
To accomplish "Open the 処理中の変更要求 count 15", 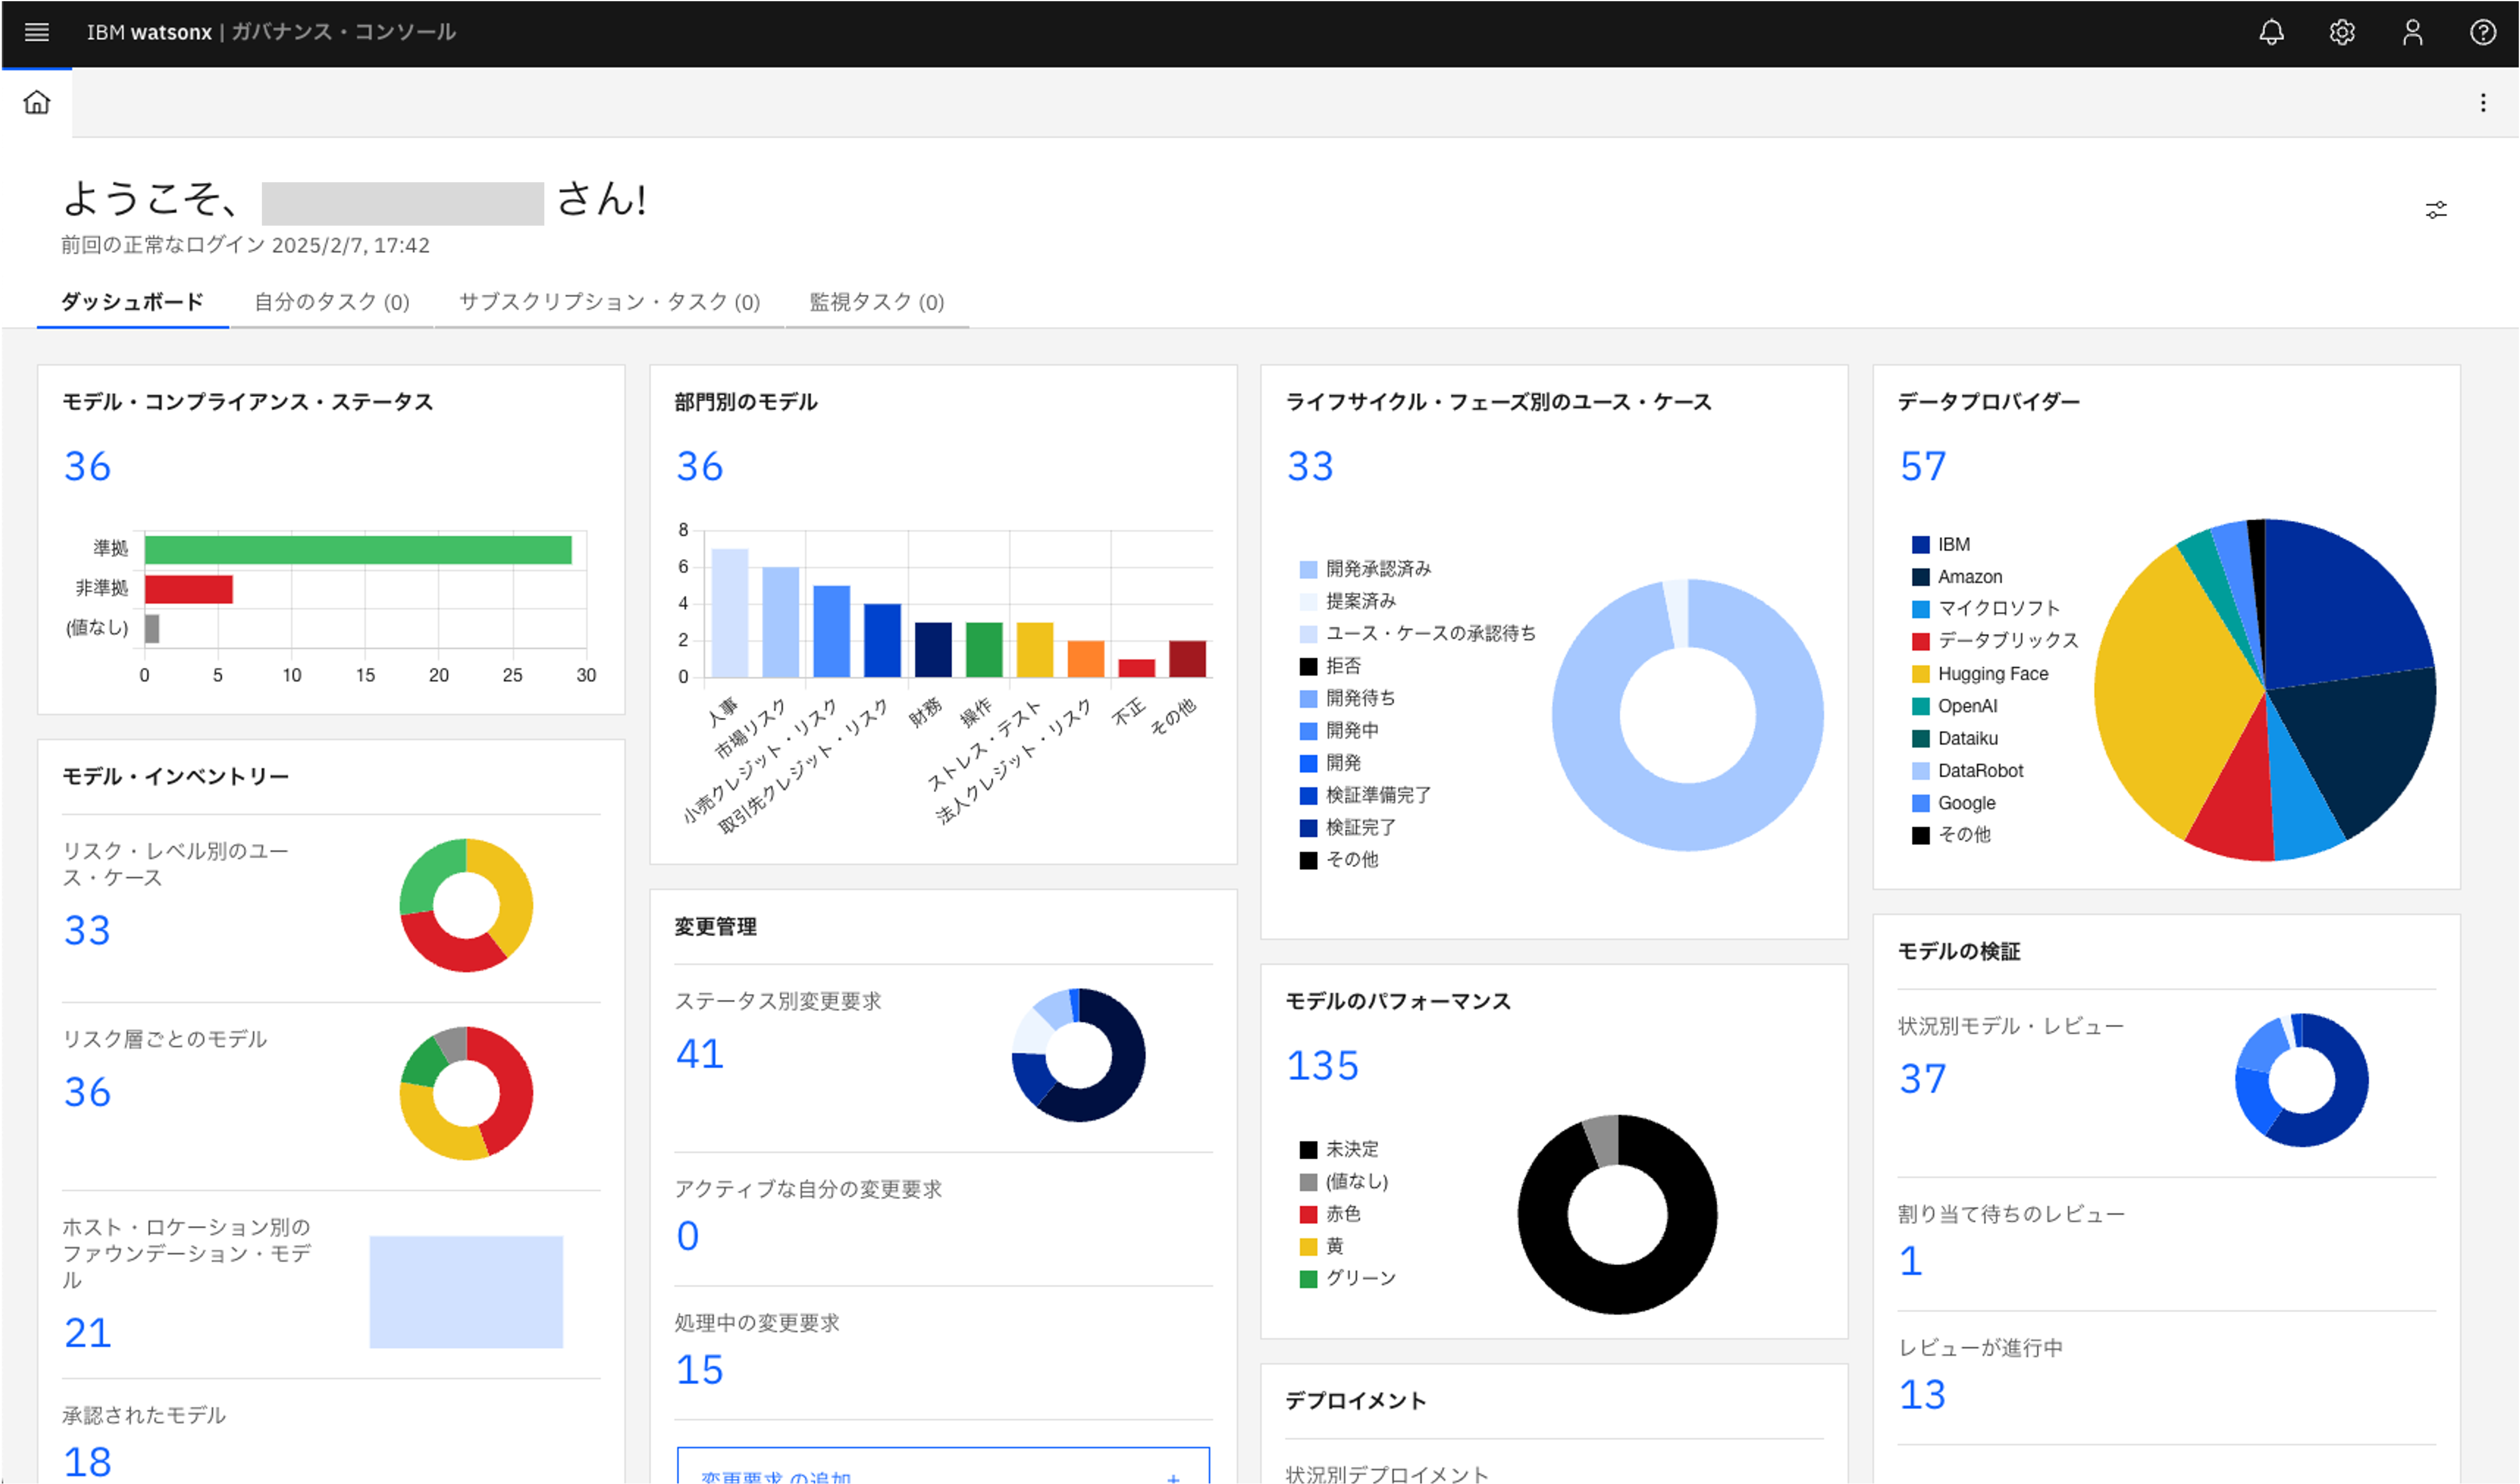I will tap(699, 1369).
